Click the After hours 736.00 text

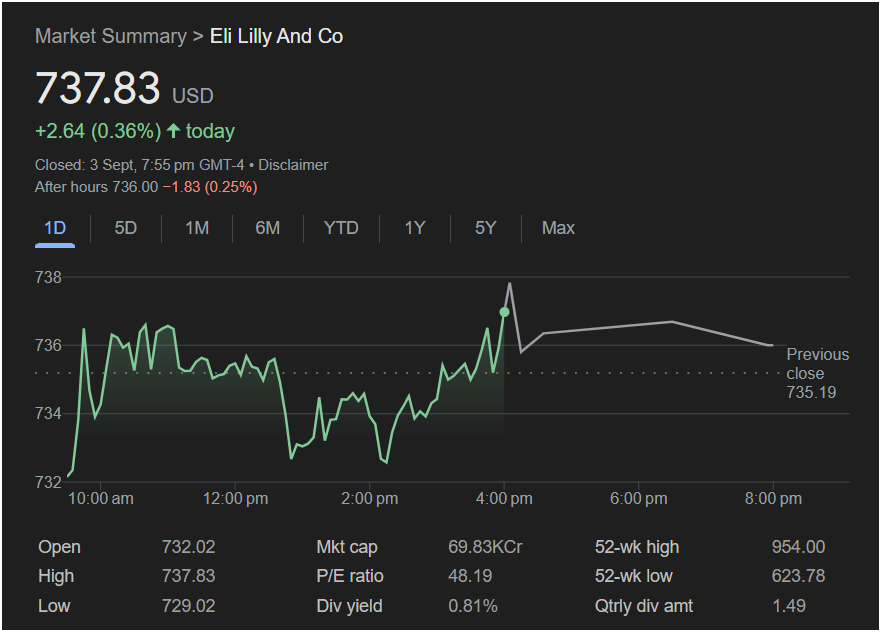(x=97, y=187)
